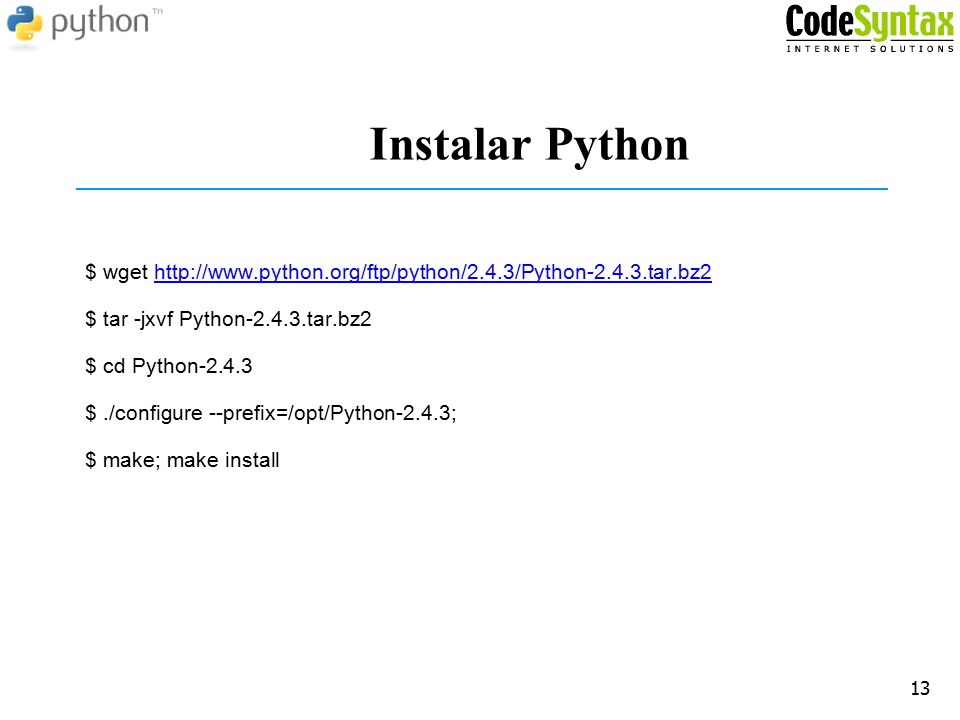Viewport: 960px width, 720px height.
Task: Open the Python-2.4.3.tar.bz2 download link
Action: (432, 272)
